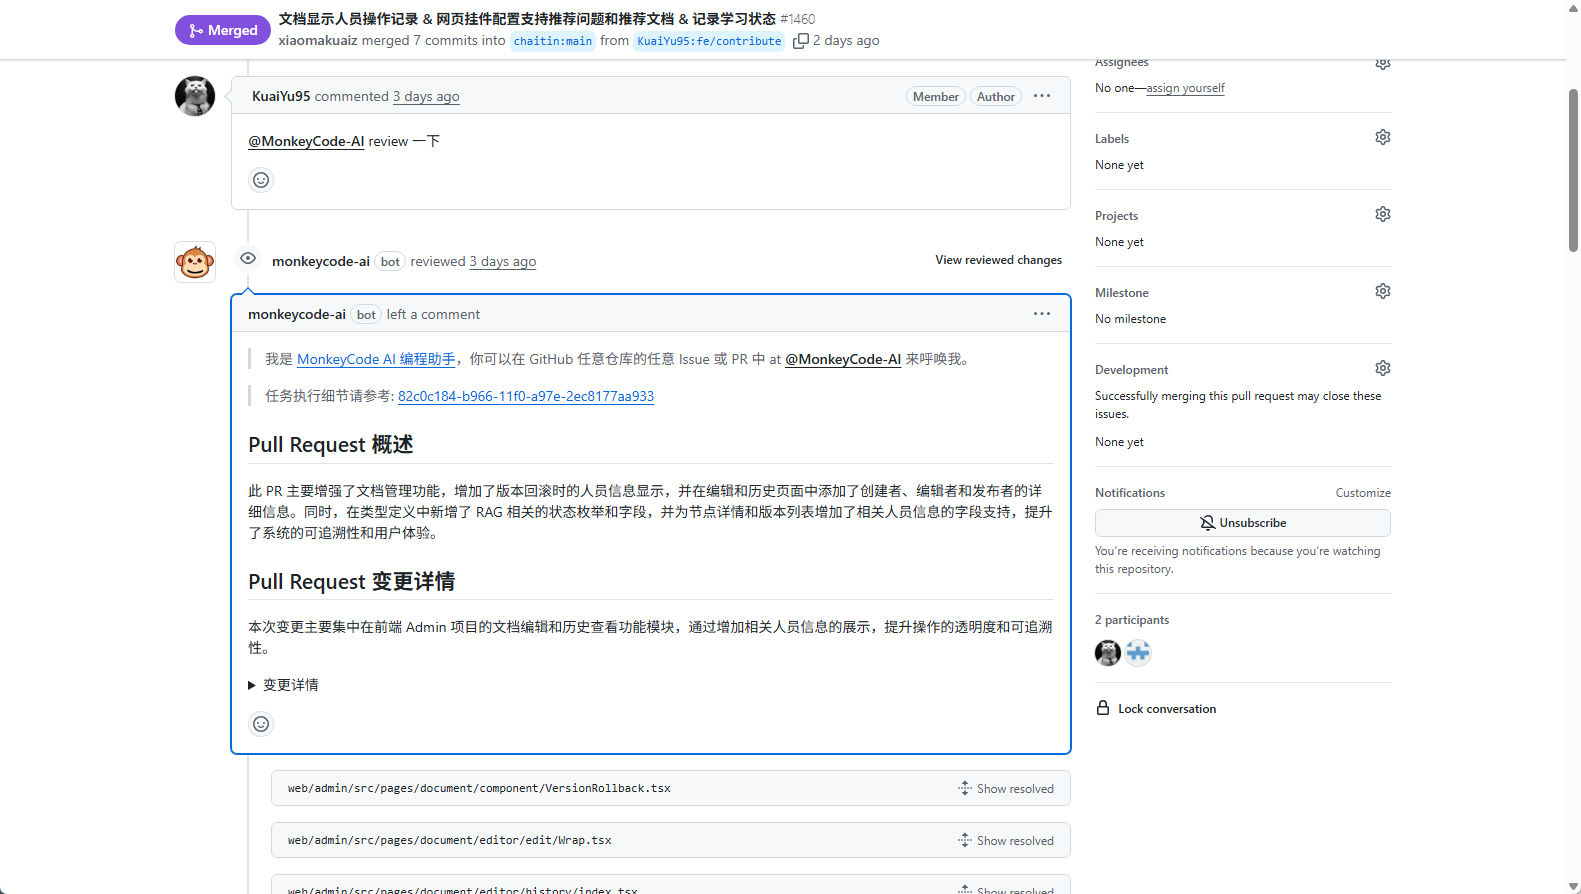The height and width of the screenshot is (894, 1581).
Task: Open xiaomakuaiz profile link in header
Action: [318, 41]
